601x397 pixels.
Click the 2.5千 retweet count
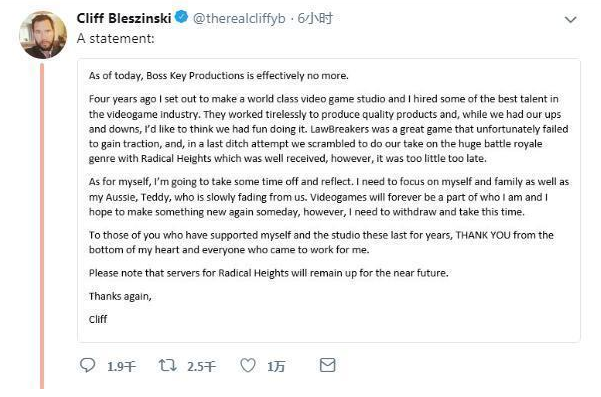(202, 367)
